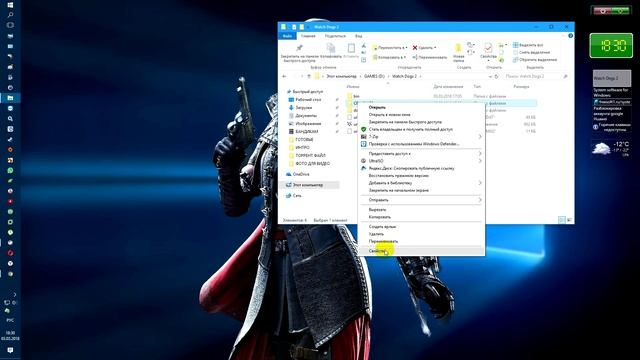
Task: Switch to the Вид ribbon tab
Action: [358, 36]
